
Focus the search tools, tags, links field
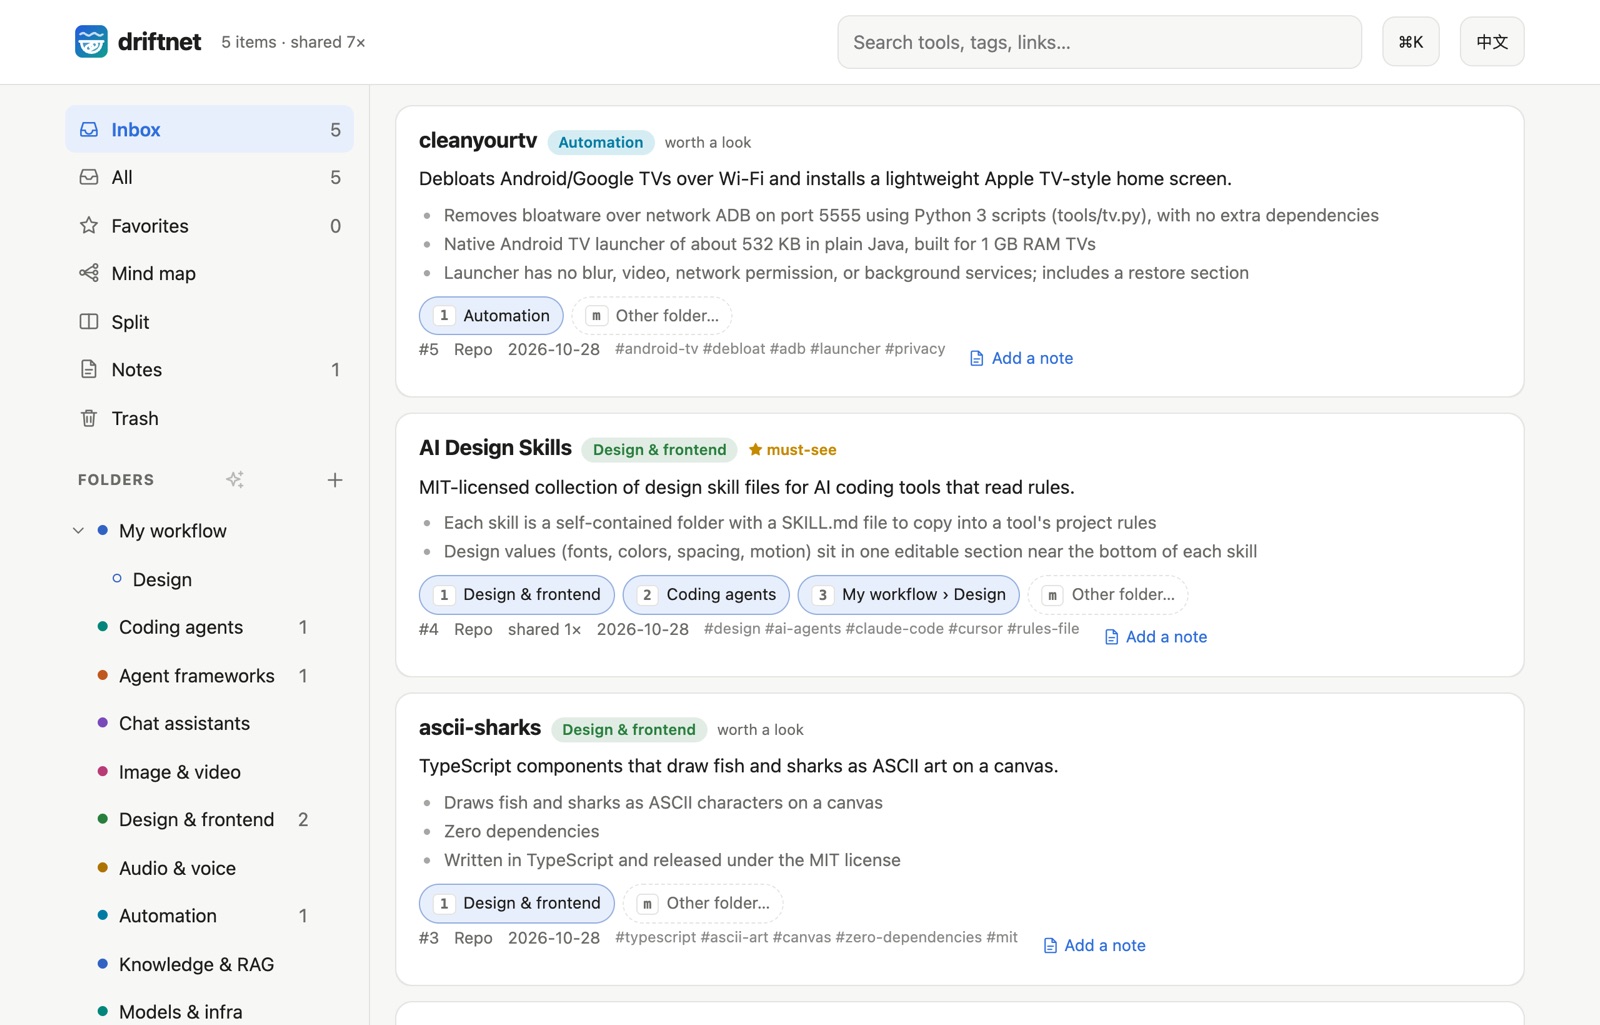click(x=1099, y=42)
